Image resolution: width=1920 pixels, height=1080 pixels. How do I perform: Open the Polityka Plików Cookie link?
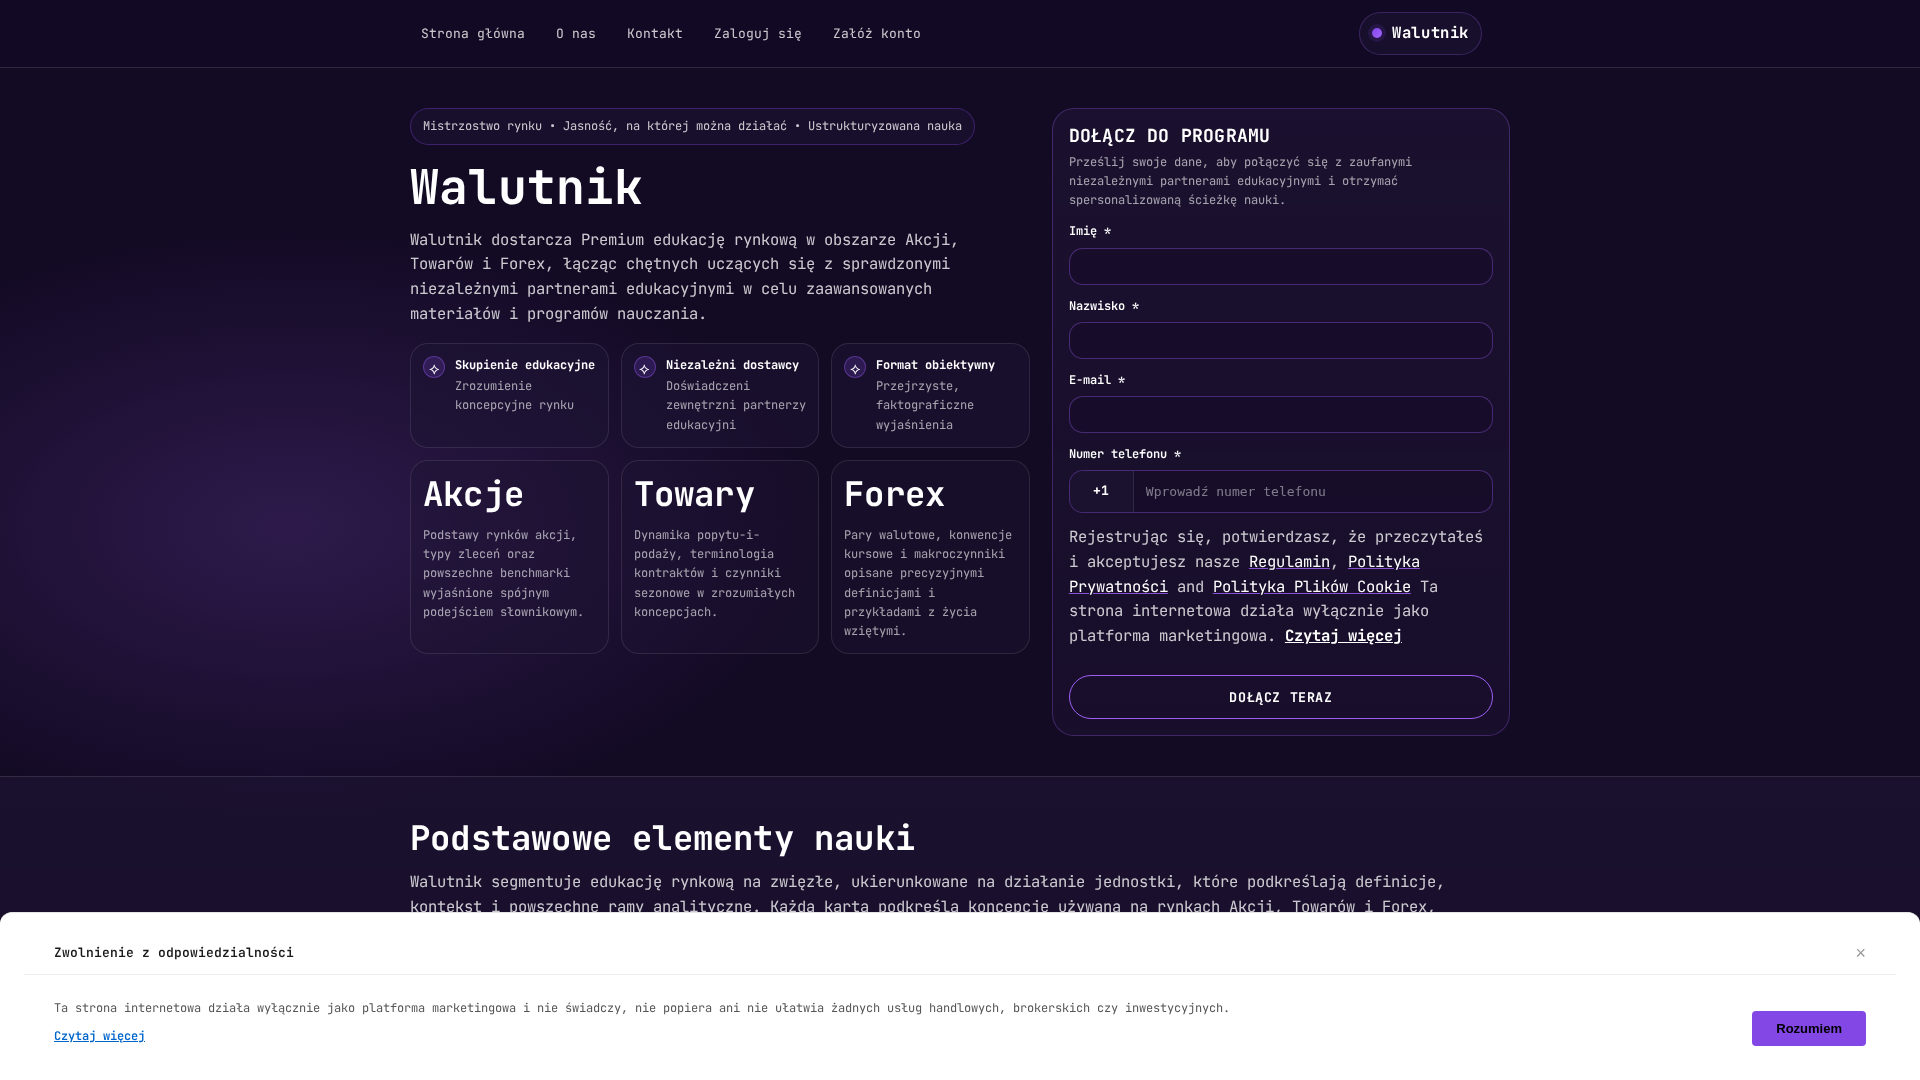1312,587
